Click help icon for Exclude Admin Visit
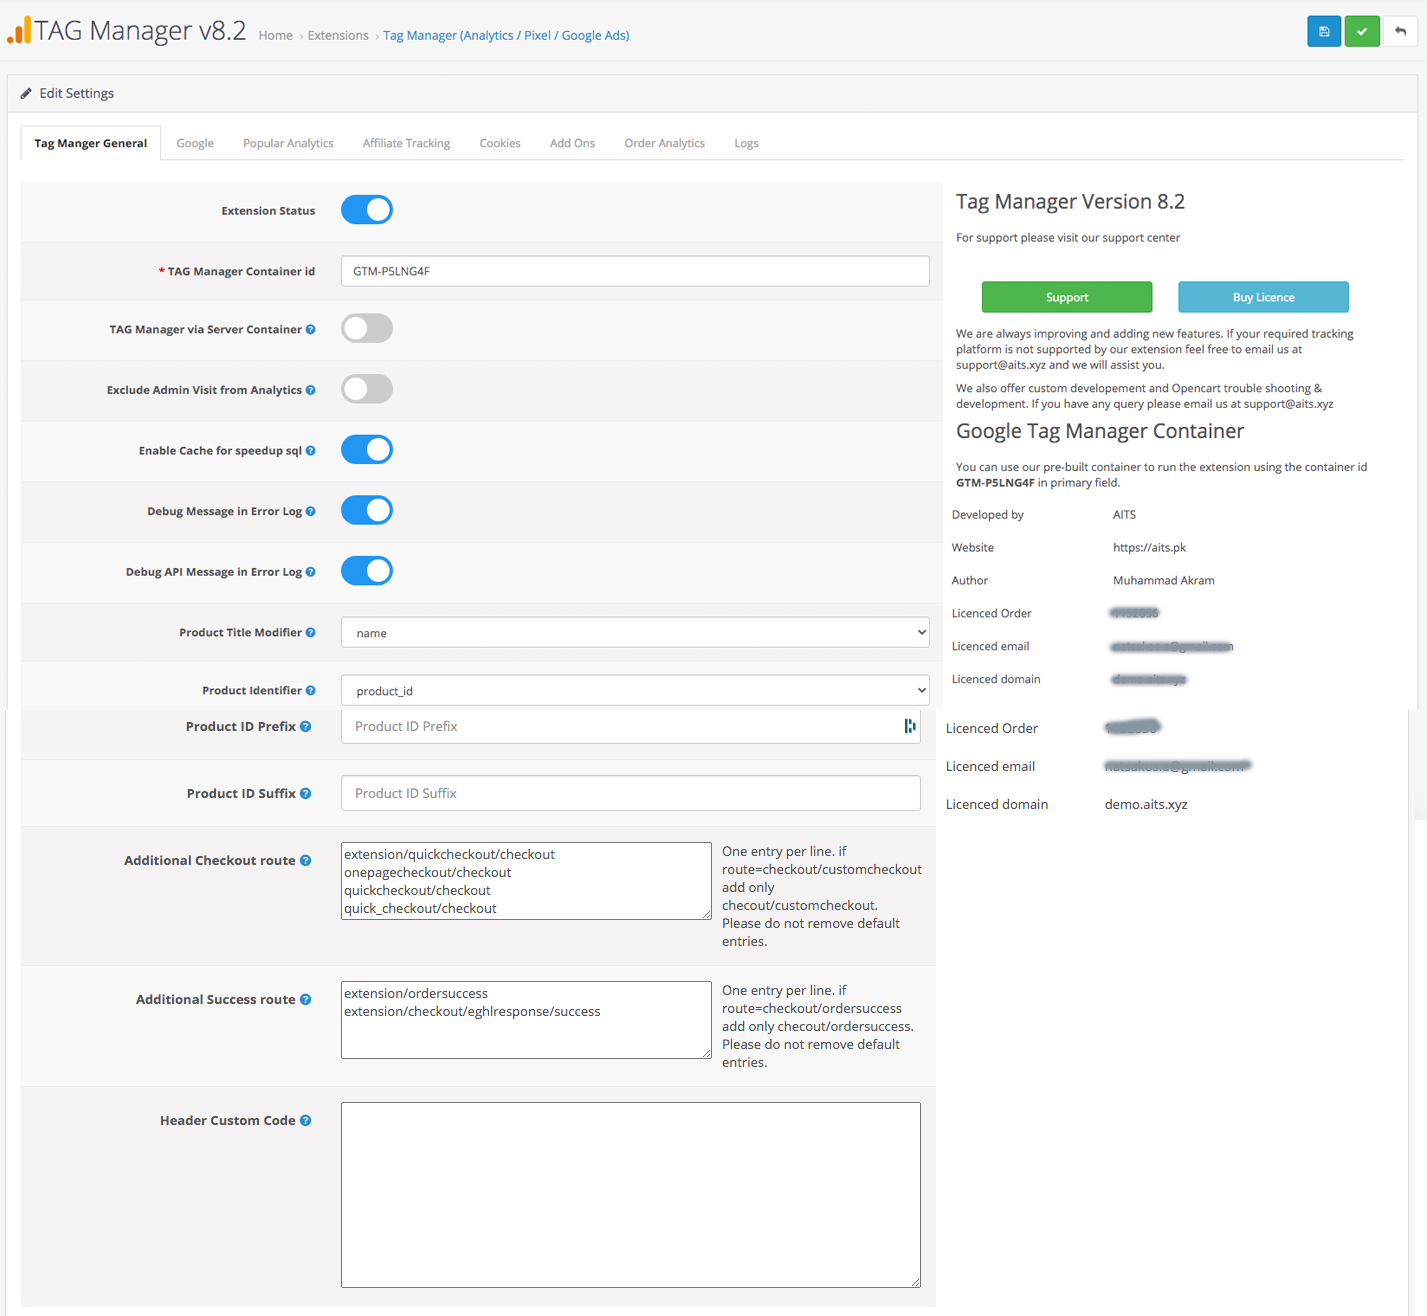The width and height of the screenshot is (1427, 1316). tap(311, 390)
